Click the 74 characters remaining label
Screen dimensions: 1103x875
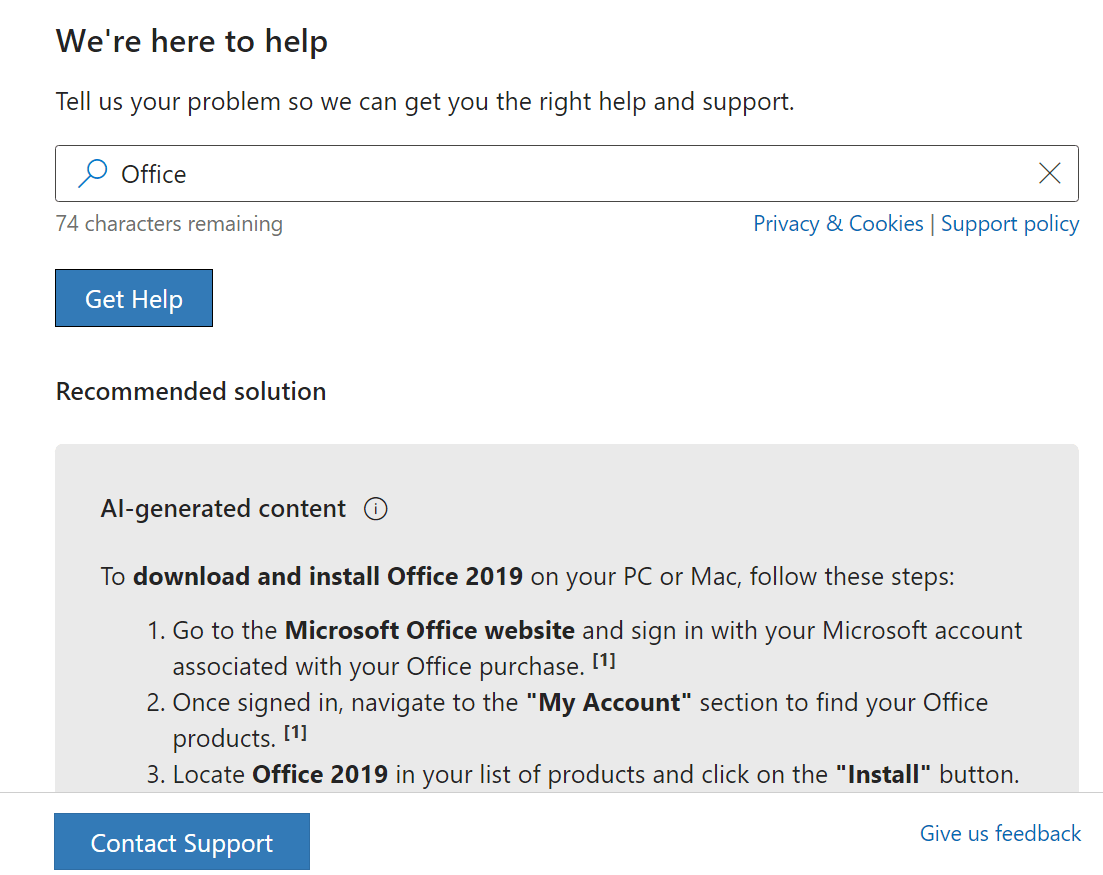[169, 223]
